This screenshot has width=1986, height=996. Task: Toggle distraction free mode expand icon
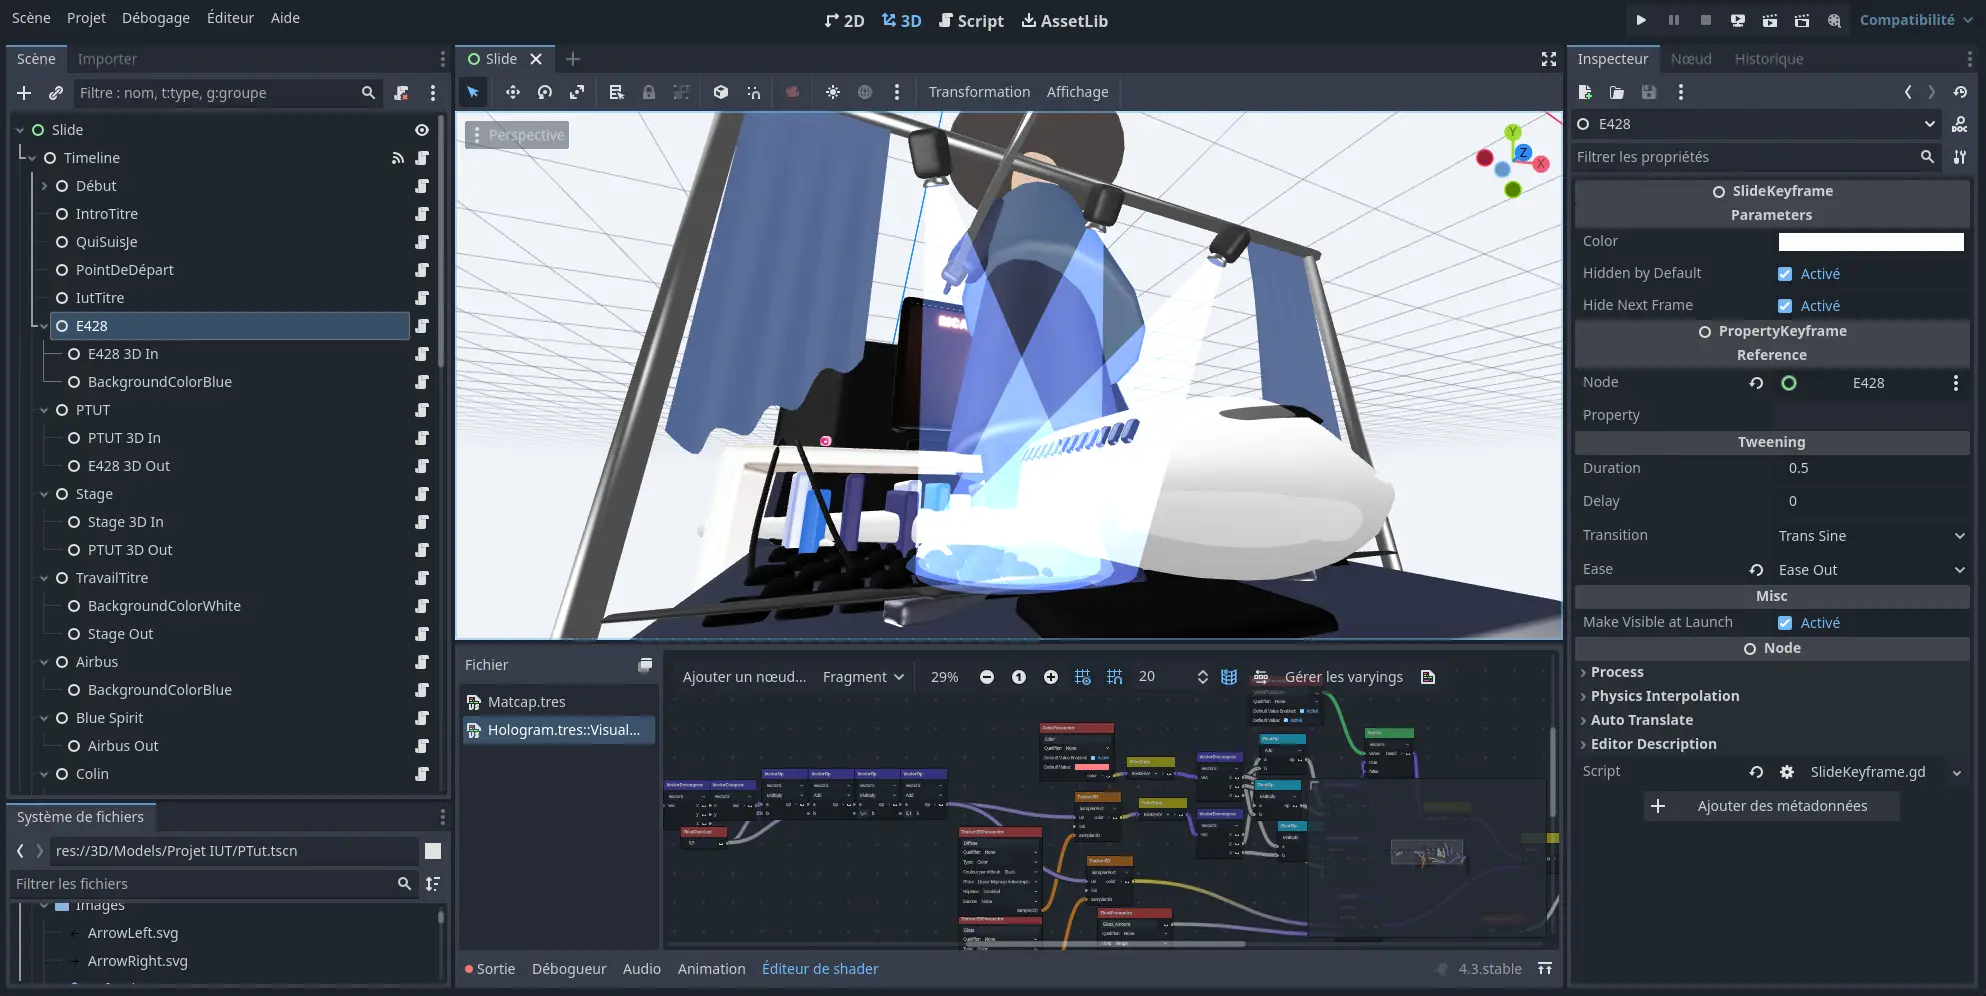pyautogui.click(x=1549, y=59)
